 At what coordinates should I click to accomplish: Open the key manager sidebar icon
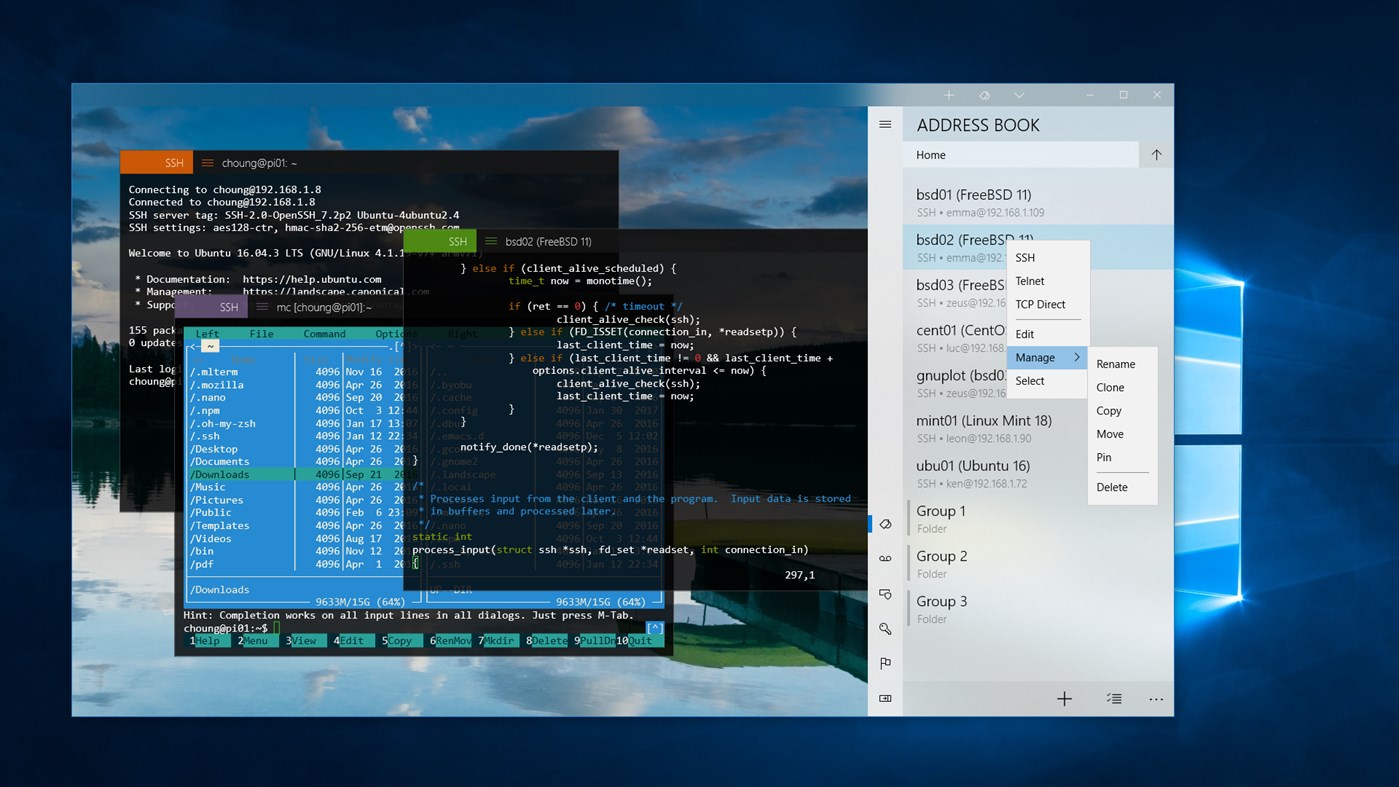[x=885, y=629]
